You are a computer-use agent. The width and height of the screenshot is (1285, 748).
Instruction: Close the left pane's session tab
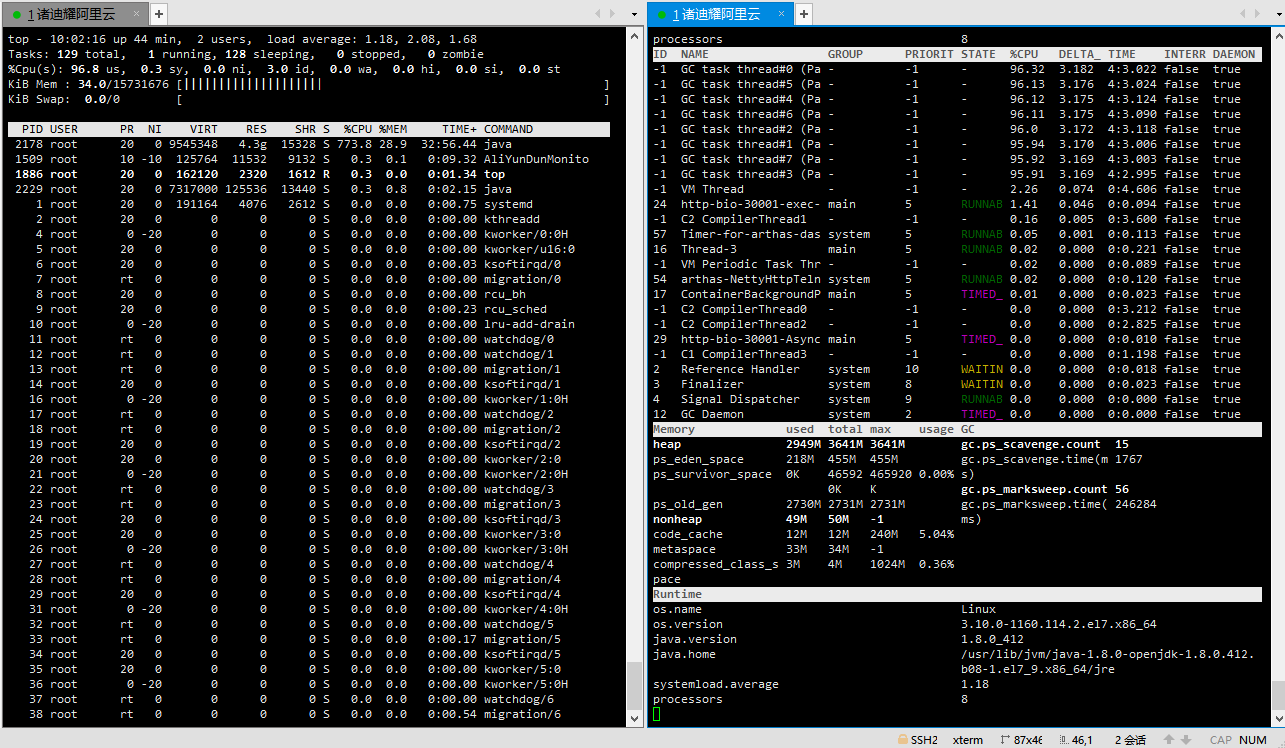(x=136, y=14)
